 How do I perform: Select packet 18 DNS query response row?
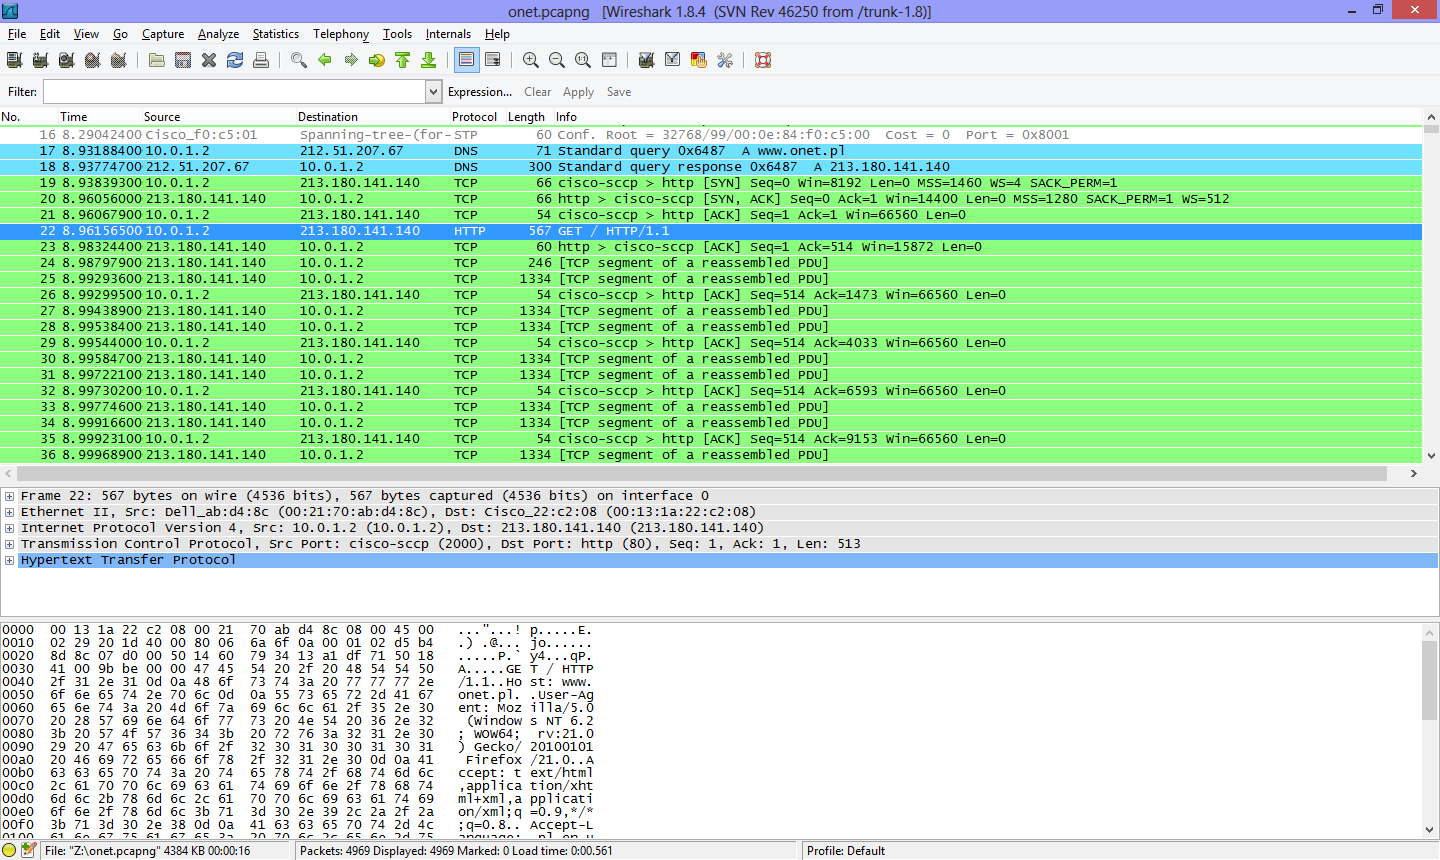[x=711, y=167]
